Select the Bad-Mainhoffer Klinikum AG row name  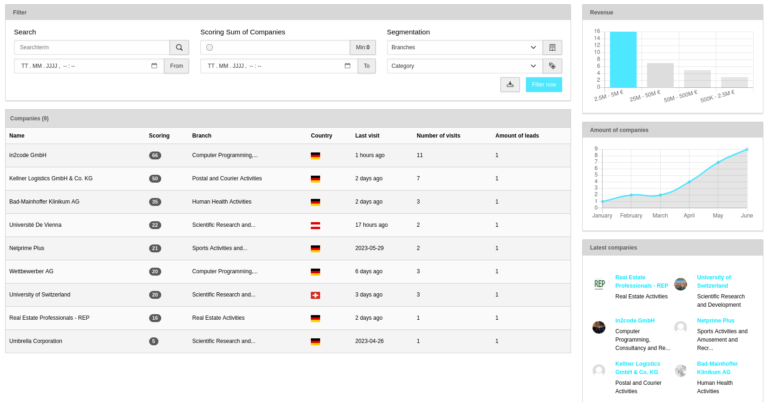(44, 202)
